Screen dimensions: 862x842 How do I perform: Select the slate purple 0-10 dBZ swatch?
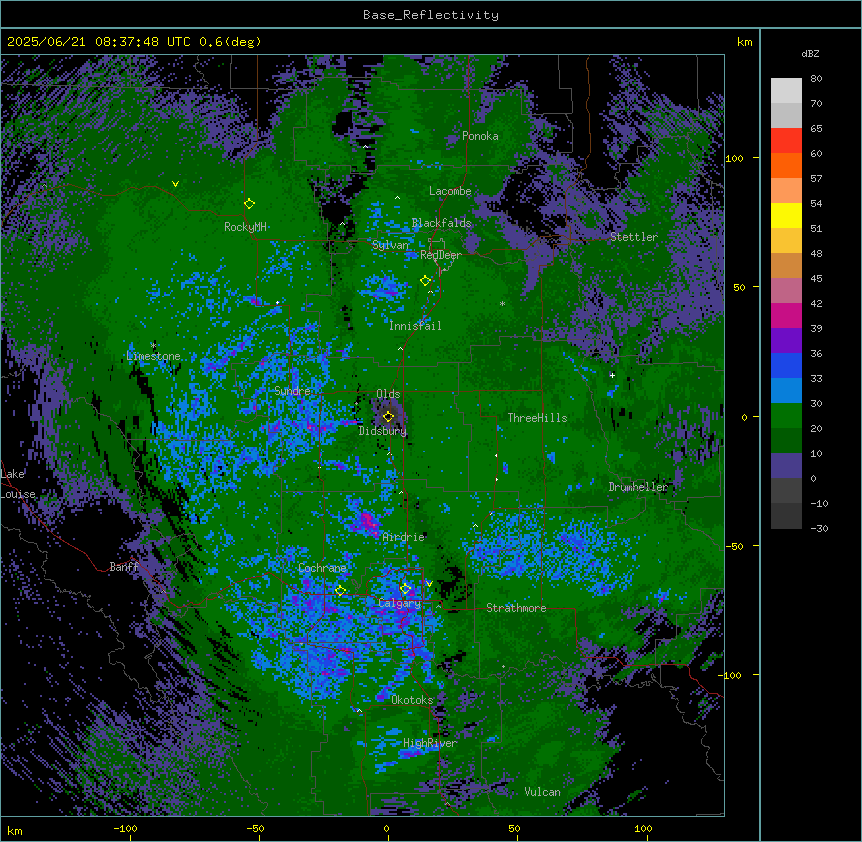click(x=786, y=466)
